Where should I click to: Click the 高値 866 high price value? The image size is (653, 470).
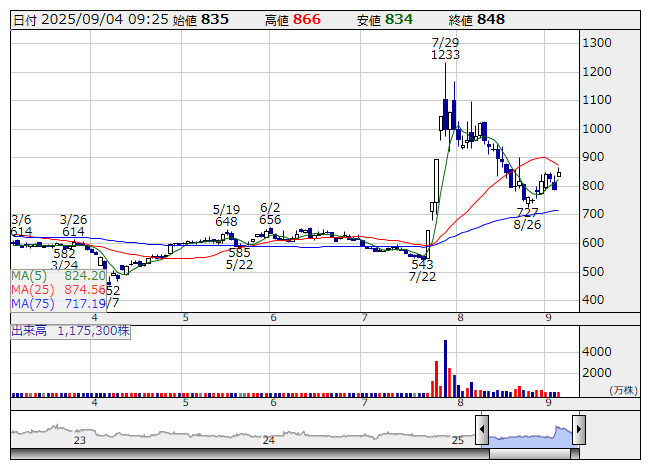pos(306,19)
